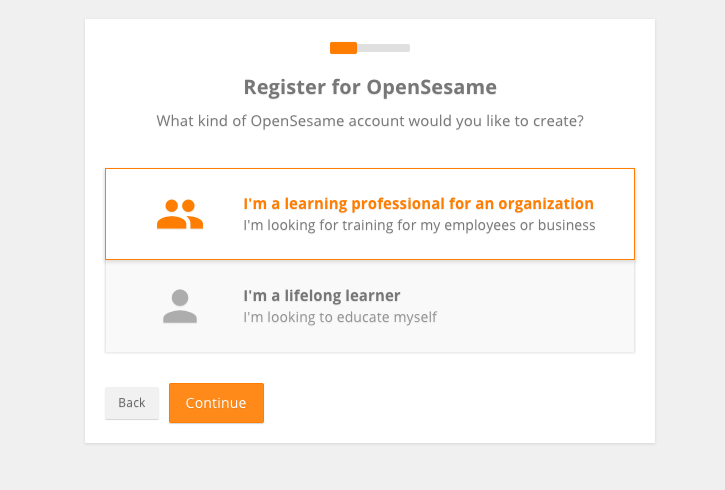Screen dimensions: 725x490
Task: Go back with the Back button
Action: click(x=132, y=403)
